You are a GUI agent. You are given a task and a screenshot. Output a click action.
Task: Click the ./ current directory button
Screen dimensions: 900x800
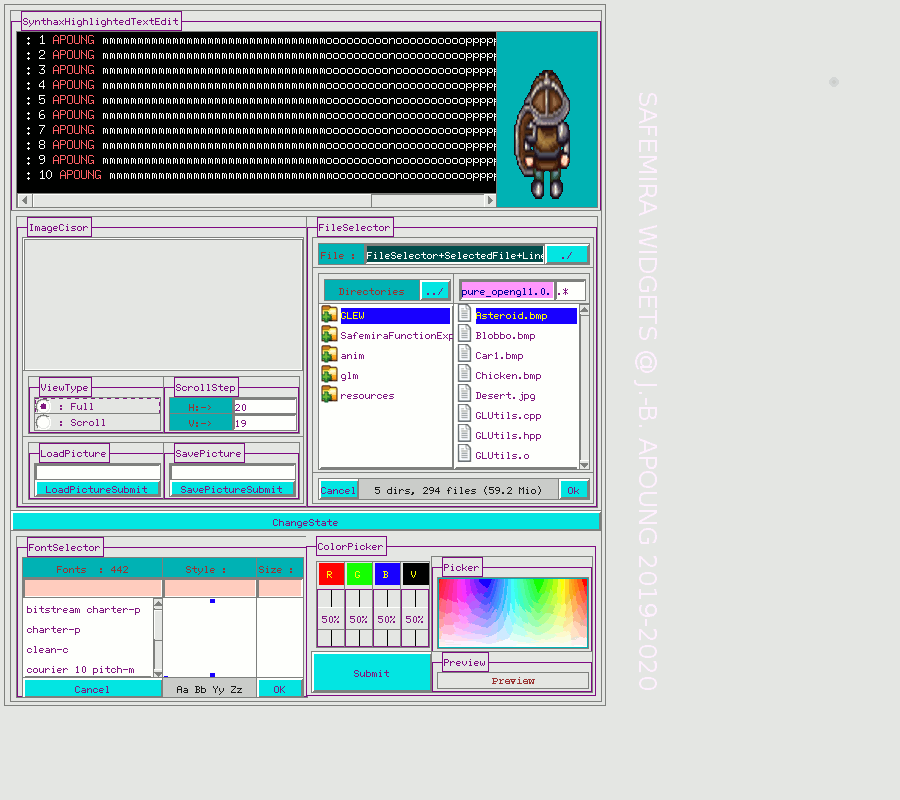point(566,255)
